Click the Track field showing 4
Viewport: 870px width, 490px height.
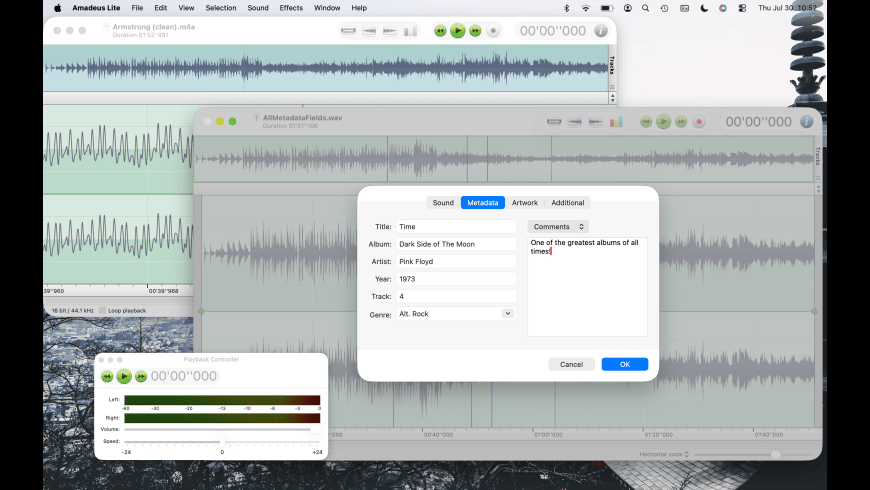(x=456, y=296)
